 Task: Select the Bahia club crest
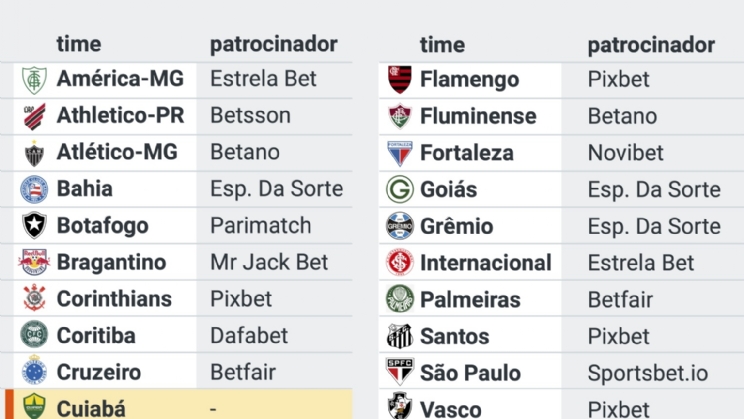[x=34, y=188]
